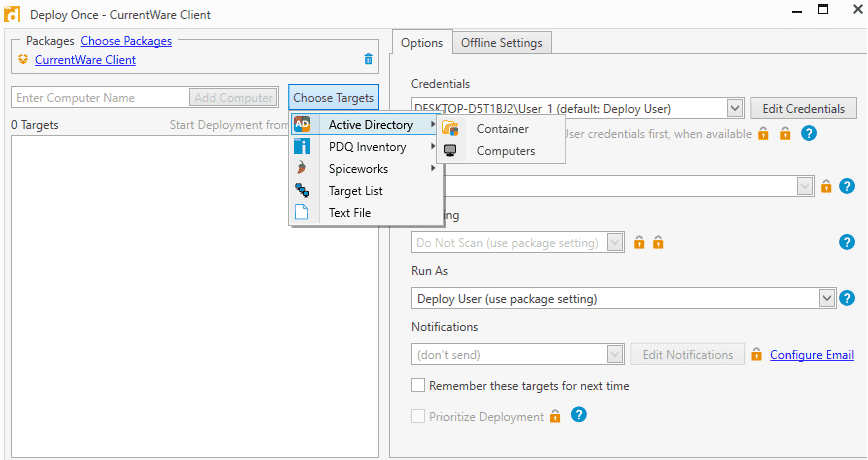Image resolution: width=868 pixels, height=460 pixels.
Task: Click the Container folder icon
Action: pyautogui.click(x=451, y=128)
